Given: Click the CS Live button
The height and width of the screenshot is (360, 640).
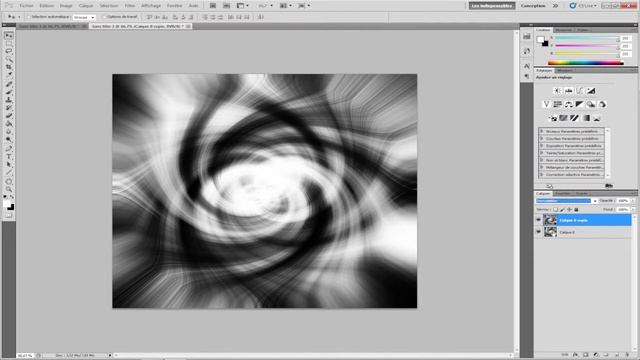Looking at the screenshot, I should (x=584, y=6).
